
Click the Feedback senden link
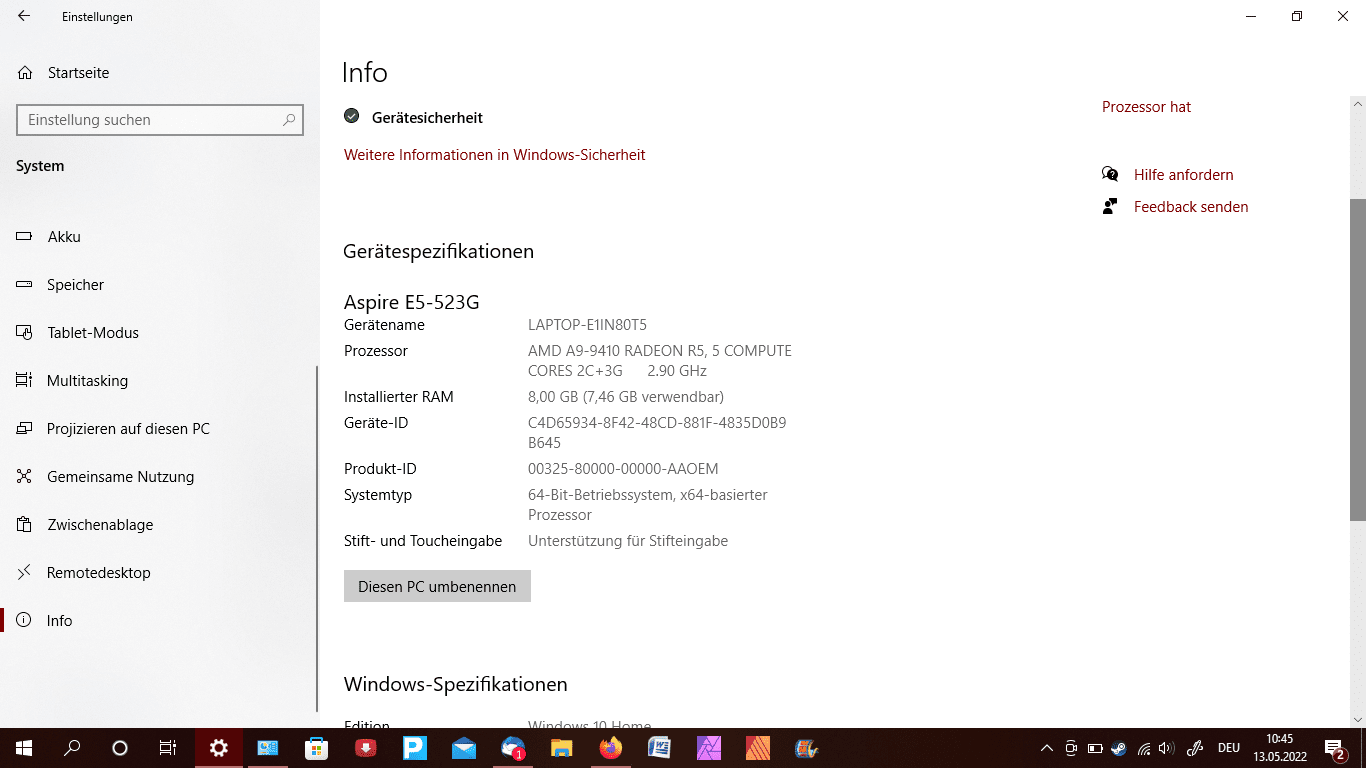click(x=1191, y=207)
